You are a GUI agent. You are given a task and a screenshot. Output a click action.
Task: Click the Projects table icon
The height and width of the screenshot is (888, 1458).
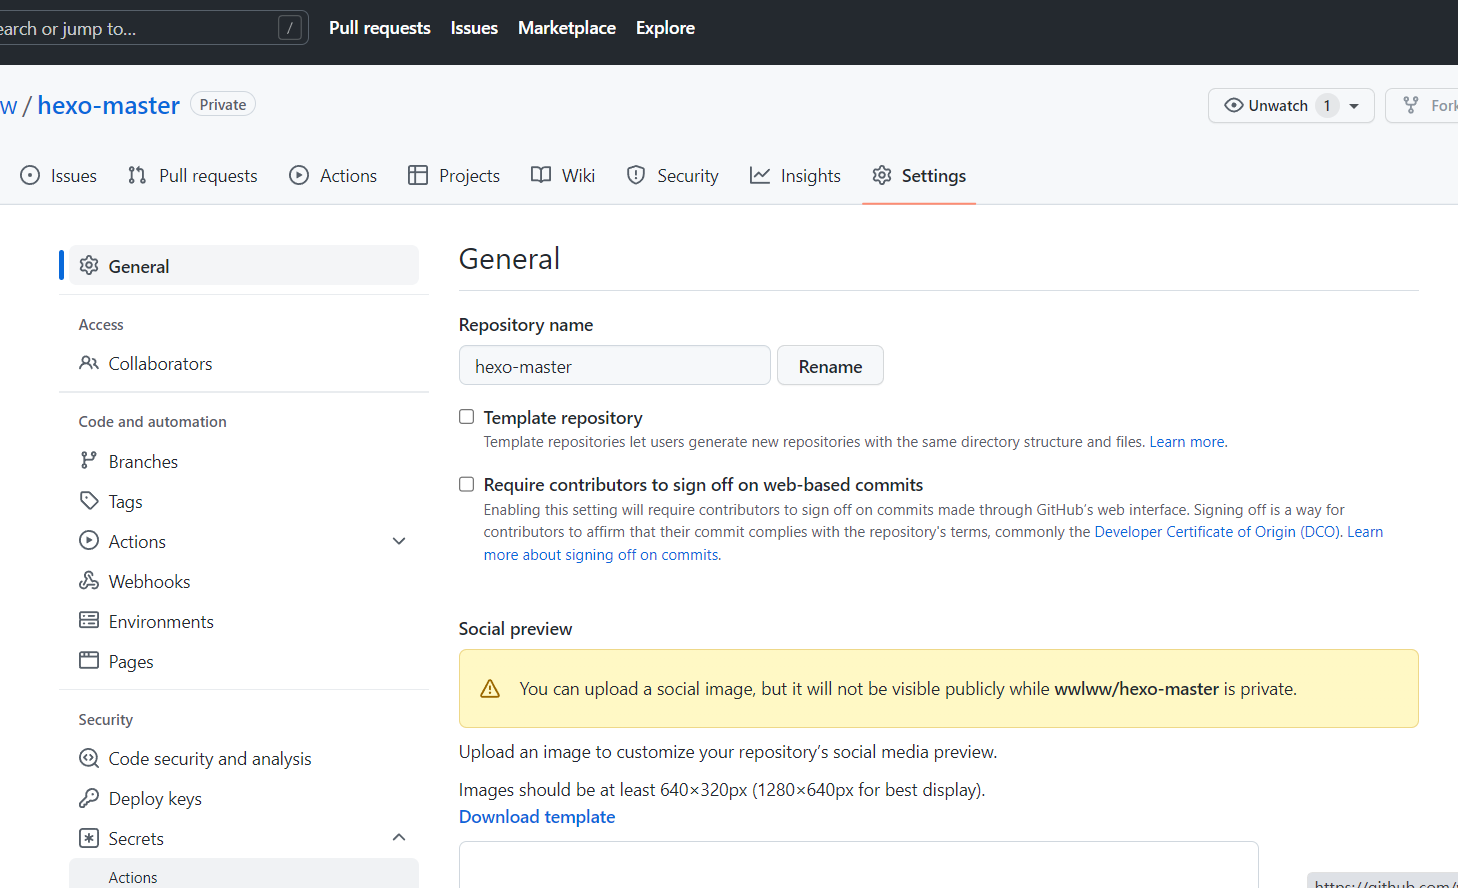point(418,175)
